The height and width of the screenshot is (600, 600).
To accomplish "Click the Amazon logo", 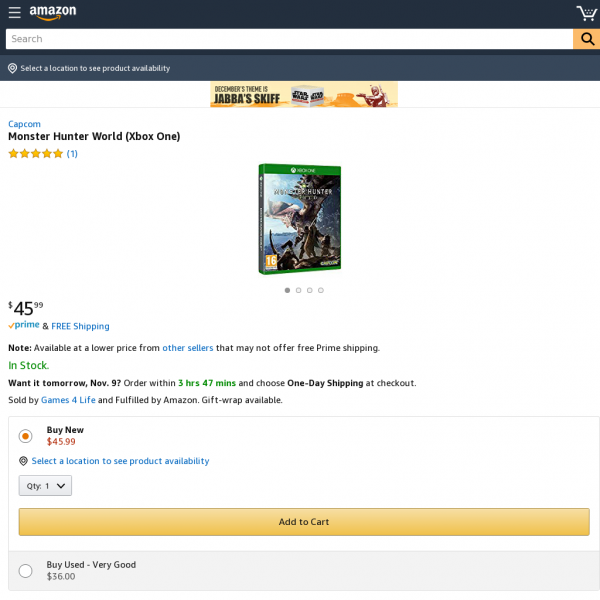I will coord(53,13).
